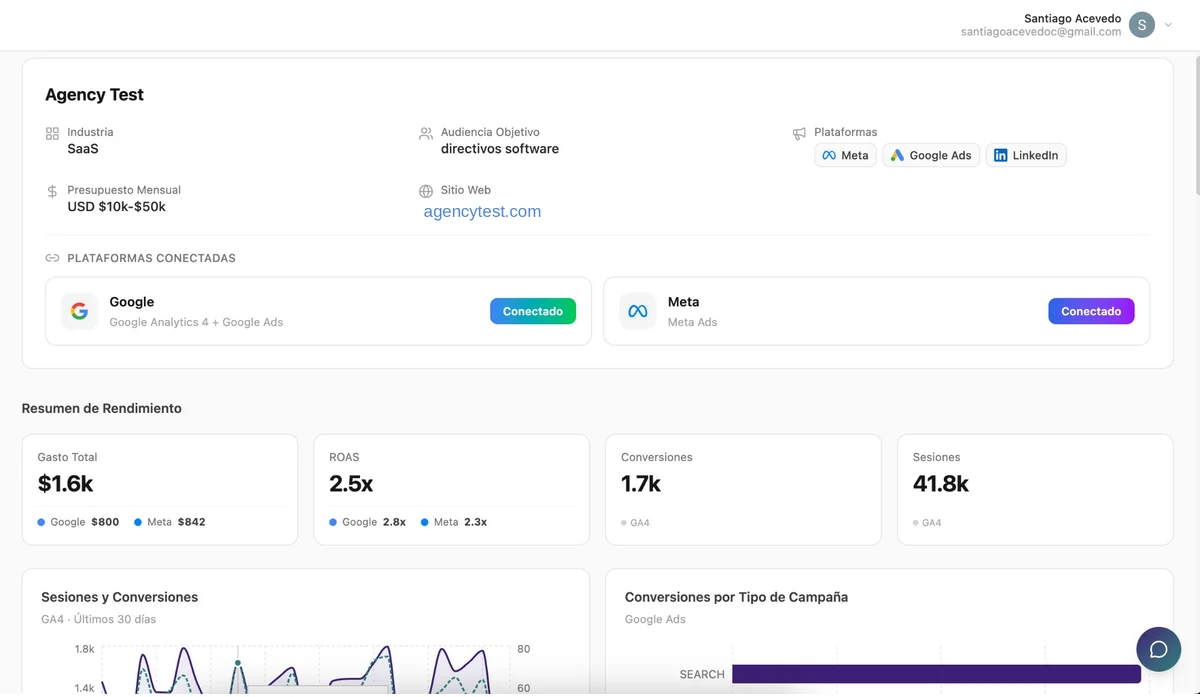Click the globe icon next to Sitio Web

(425, 190)
